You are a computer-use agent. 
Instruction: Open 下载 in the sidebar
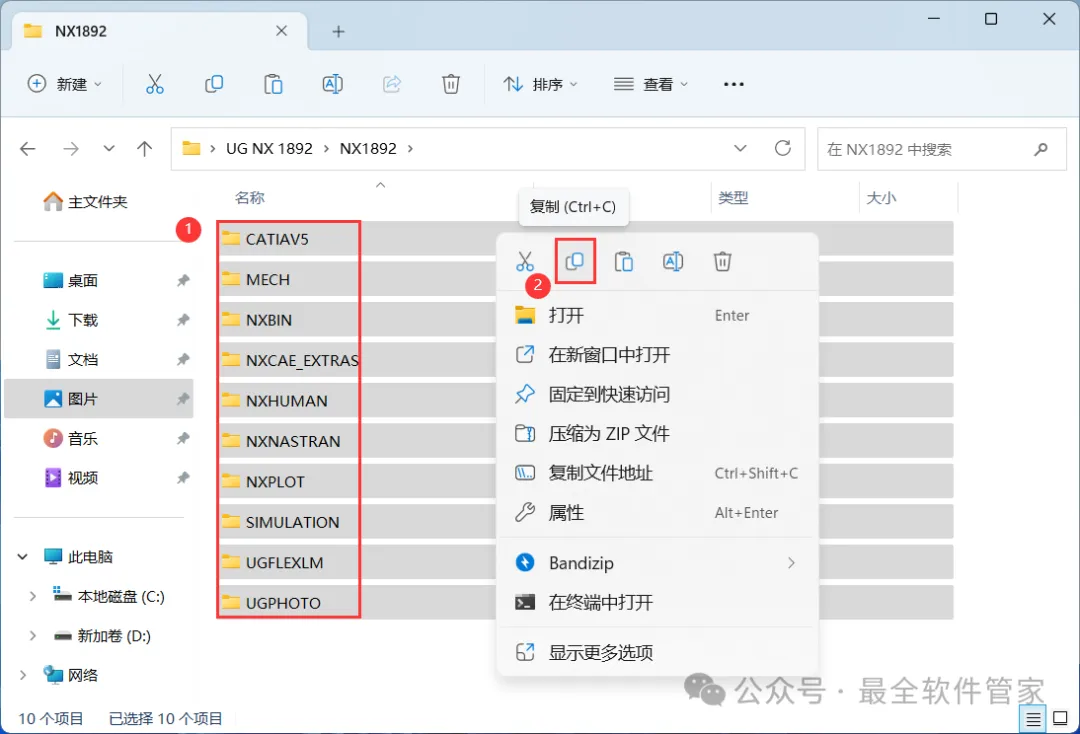coord(98,320)
